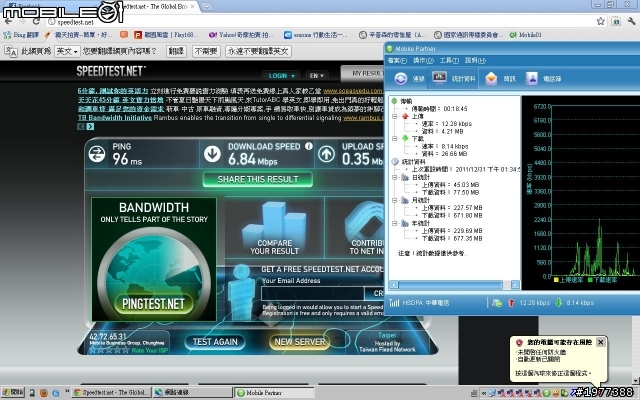The image size is (640, 400).
Task: Click the Download Speed arrow icon
Action: [x=212, y=154]
